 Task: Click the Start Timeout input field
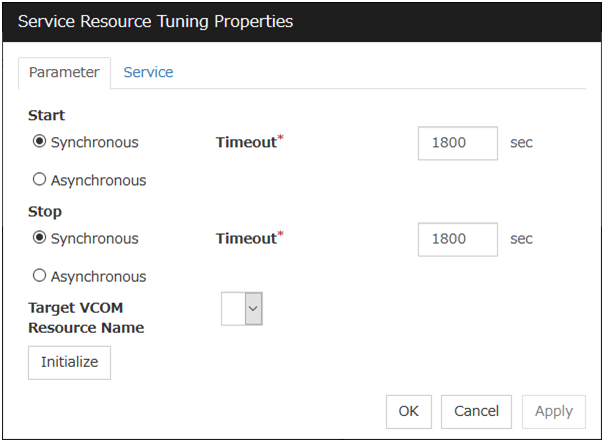[457, 143]
